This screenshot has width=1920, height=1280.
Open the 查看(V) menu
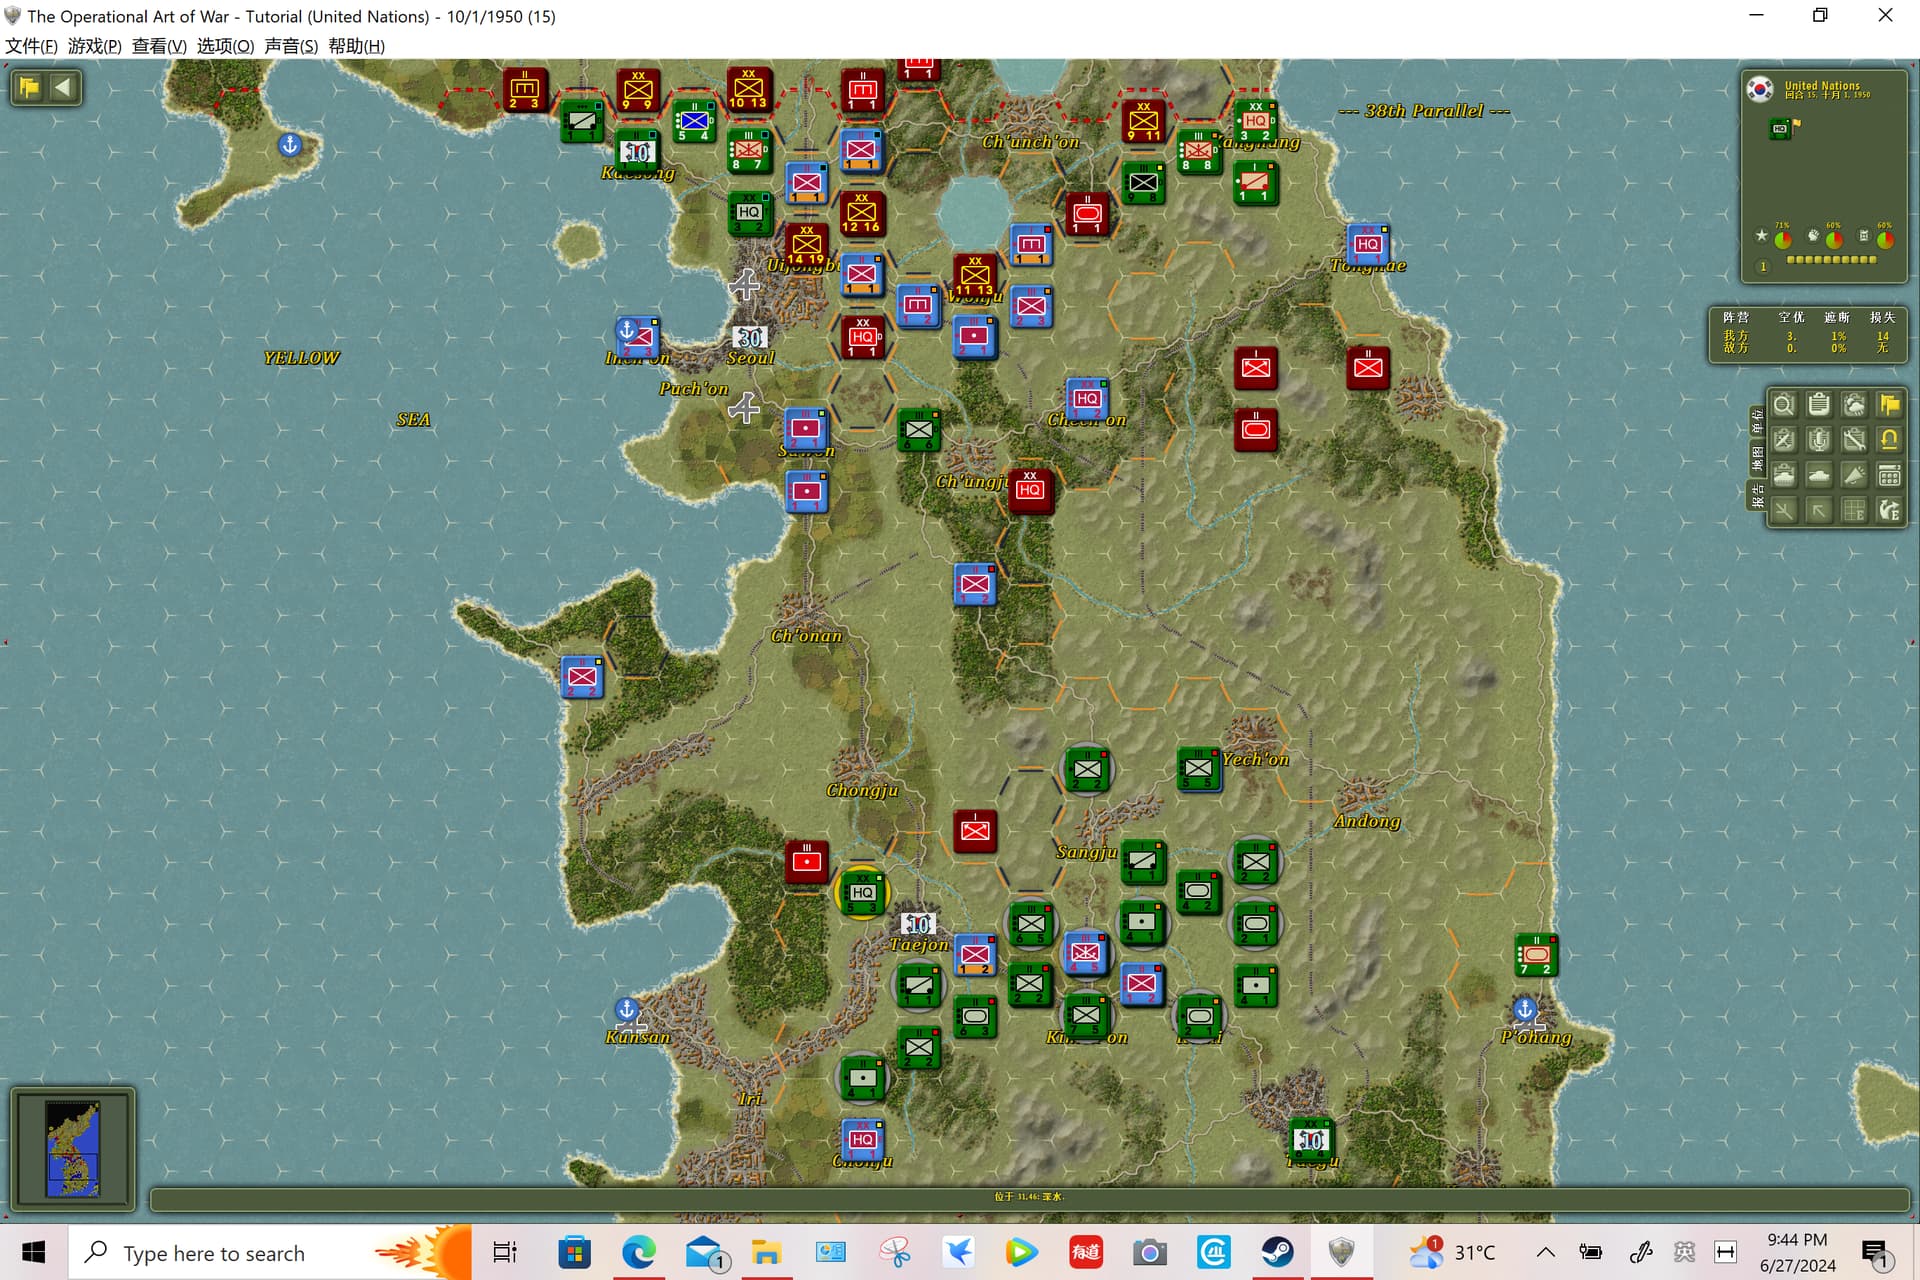(159, 46)
